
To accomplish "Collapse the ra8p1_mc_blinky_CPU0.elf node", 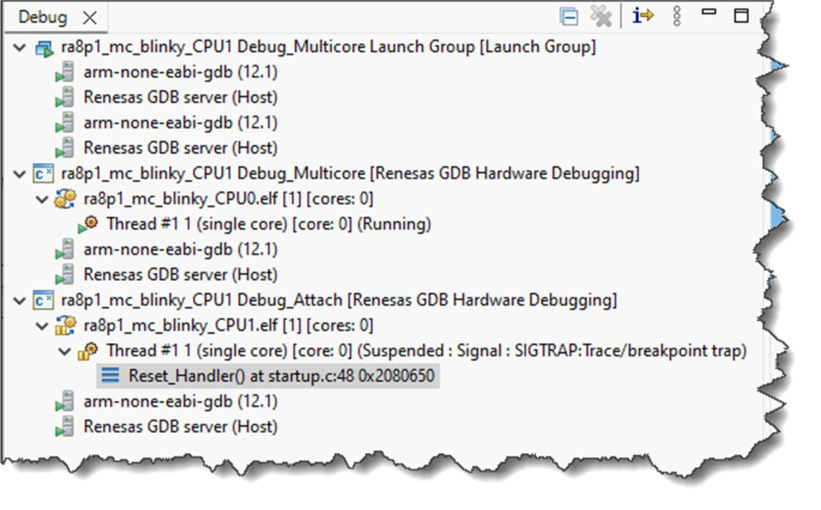I will [42, 199].
